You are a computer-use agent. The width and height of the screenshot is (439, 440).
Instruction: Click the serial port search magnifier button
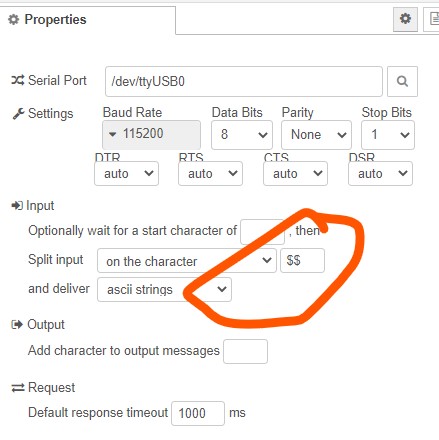(x=402, y=81)
